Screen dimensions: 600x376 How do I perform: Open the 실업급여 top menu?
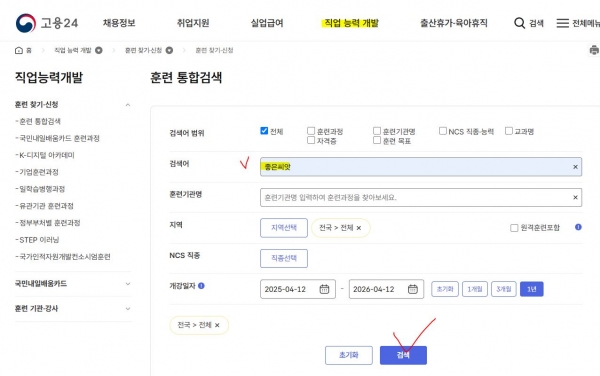267,23
